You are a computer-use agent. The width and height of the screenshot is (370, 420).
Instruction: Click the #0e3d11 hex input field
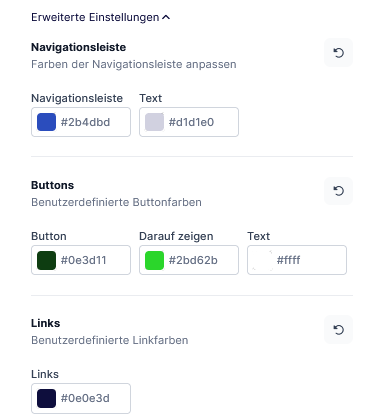click(x=95, y=260)
